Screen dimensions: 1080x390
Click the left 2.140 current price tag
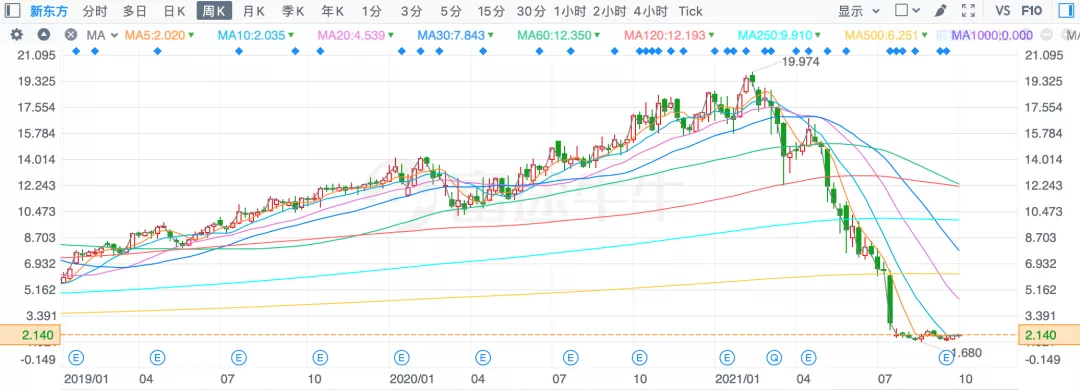tap(31, 335)
